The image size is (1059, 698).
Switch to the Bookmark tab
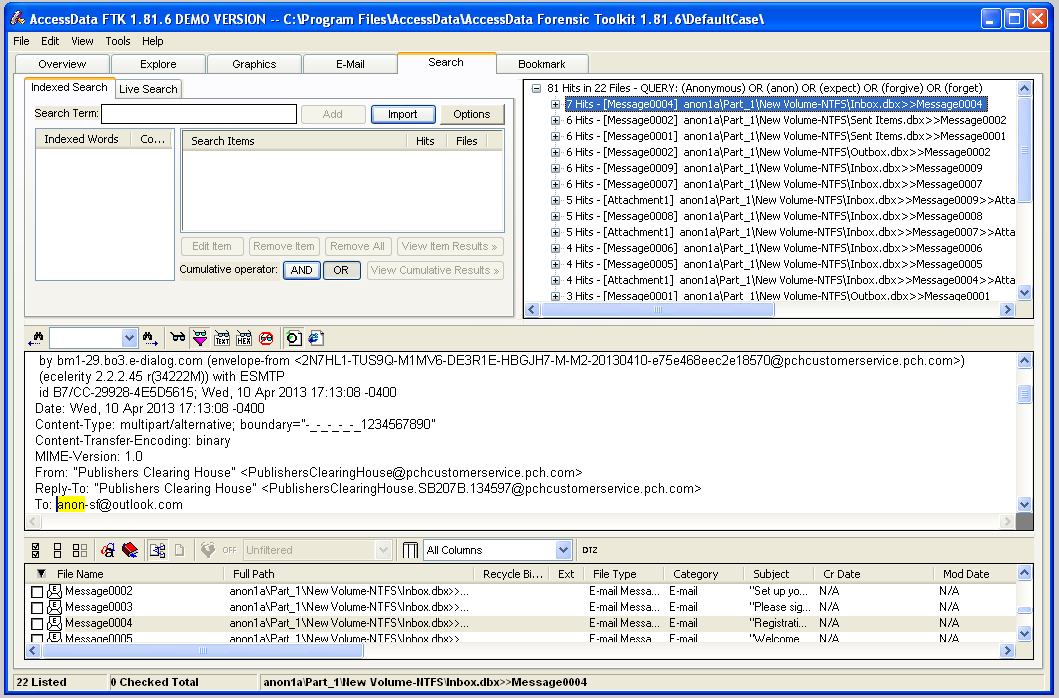click(x=541, y=64)
